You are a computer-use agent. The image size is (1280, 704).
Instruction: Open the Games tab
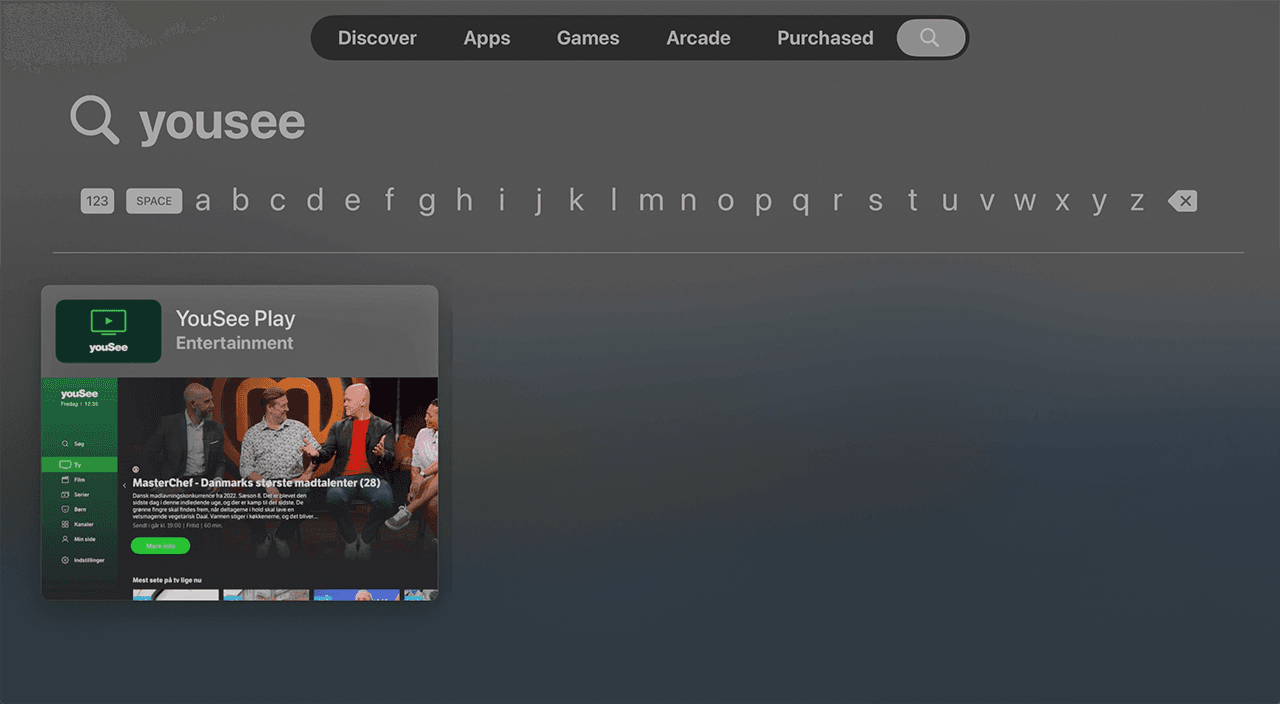tap(588, 37)
